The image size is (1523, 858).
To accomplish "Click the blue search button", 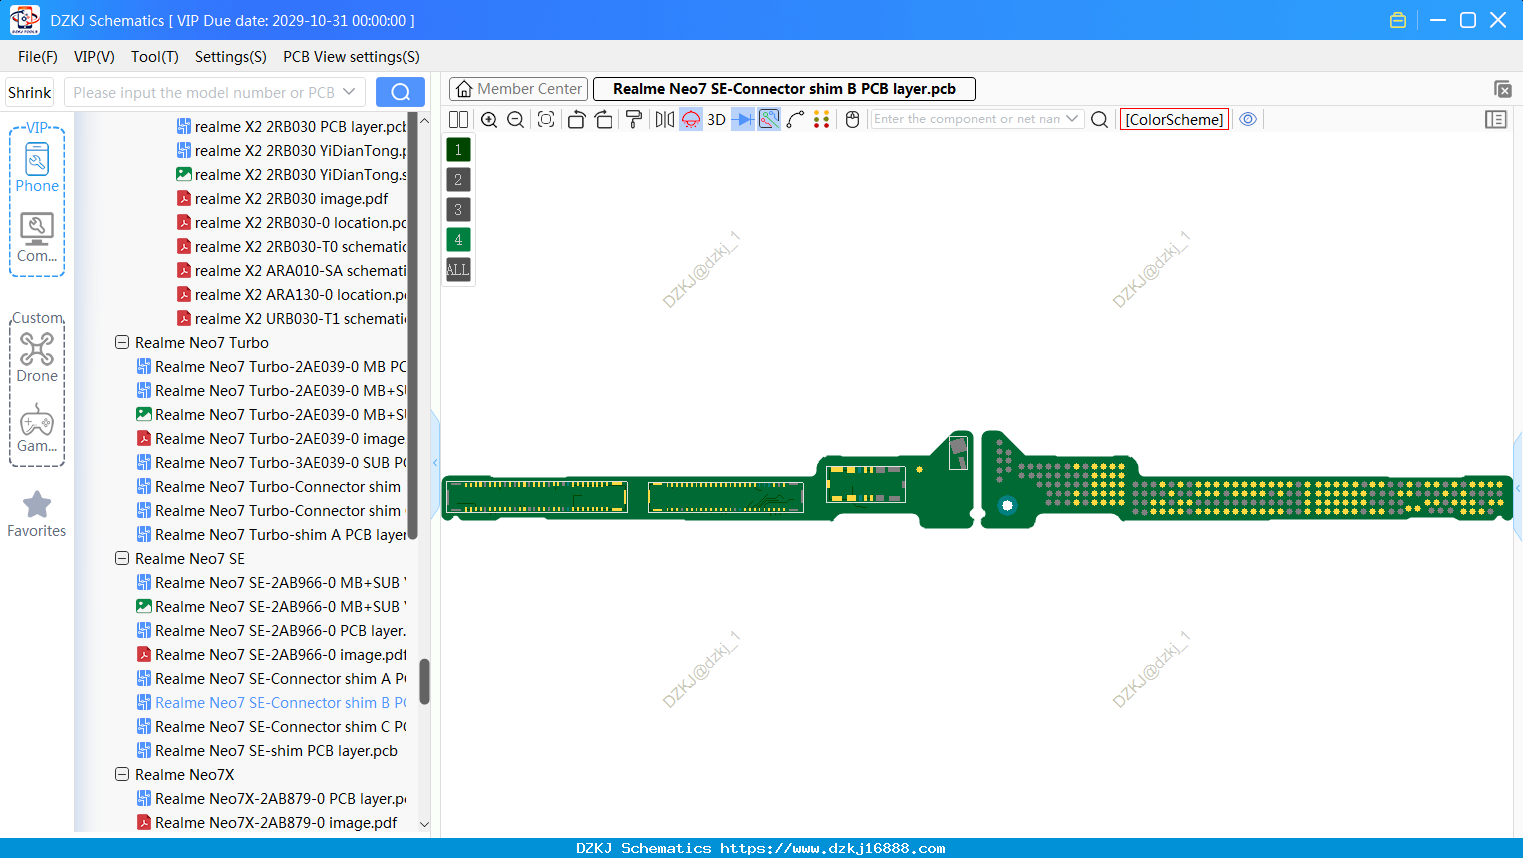I will coord(400,92).
